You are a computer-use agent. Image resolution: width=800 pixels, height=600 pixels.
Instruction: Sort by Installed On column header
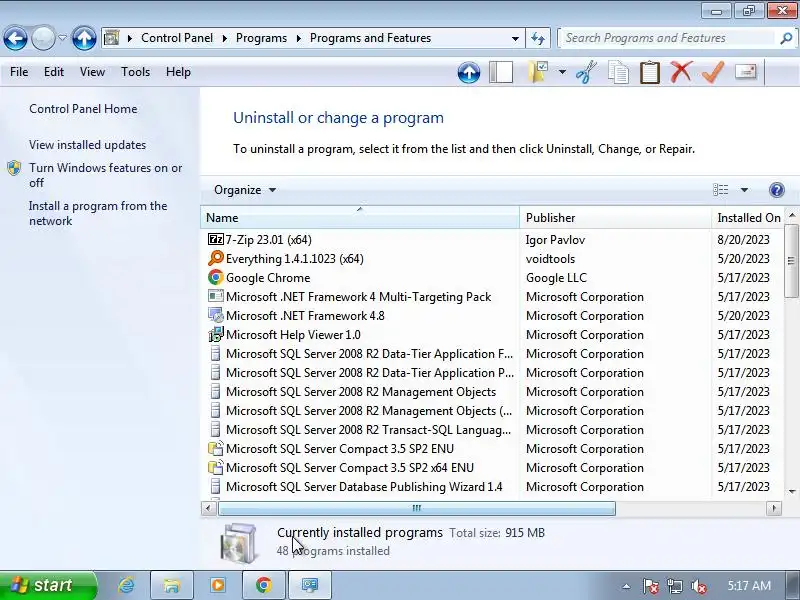click(748, 218)
